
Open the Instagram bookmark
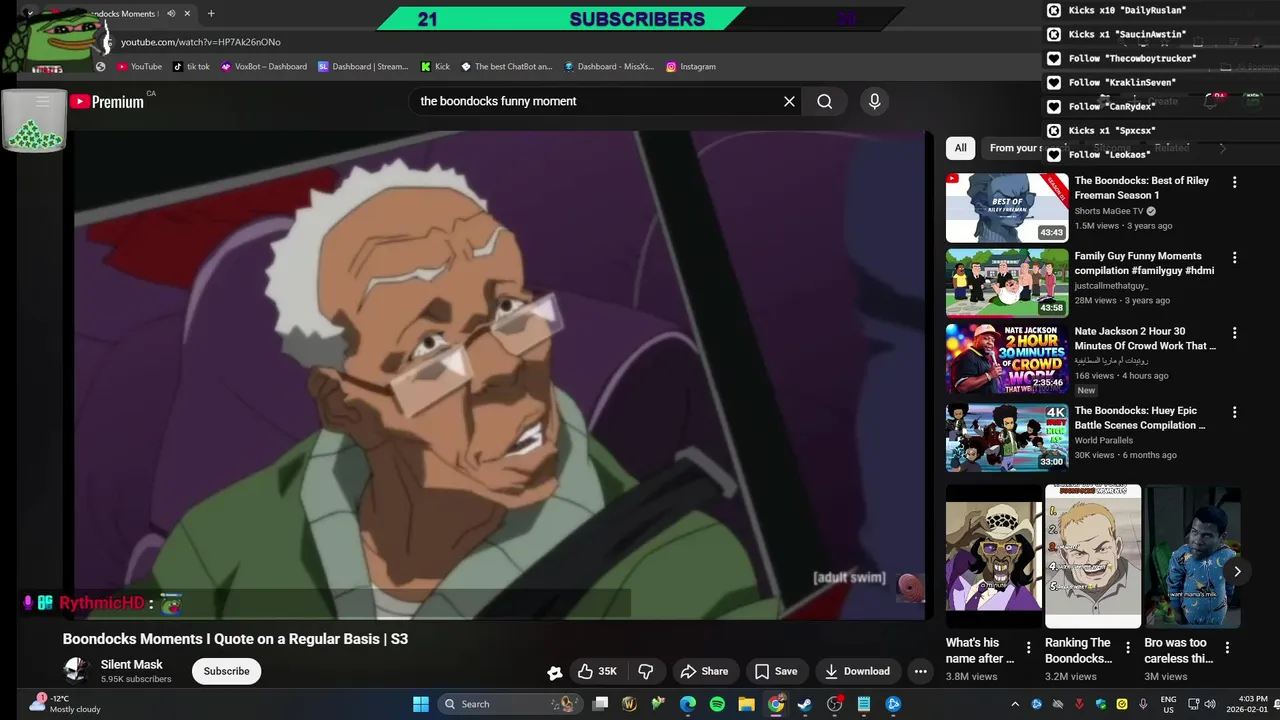pos(691,67)
